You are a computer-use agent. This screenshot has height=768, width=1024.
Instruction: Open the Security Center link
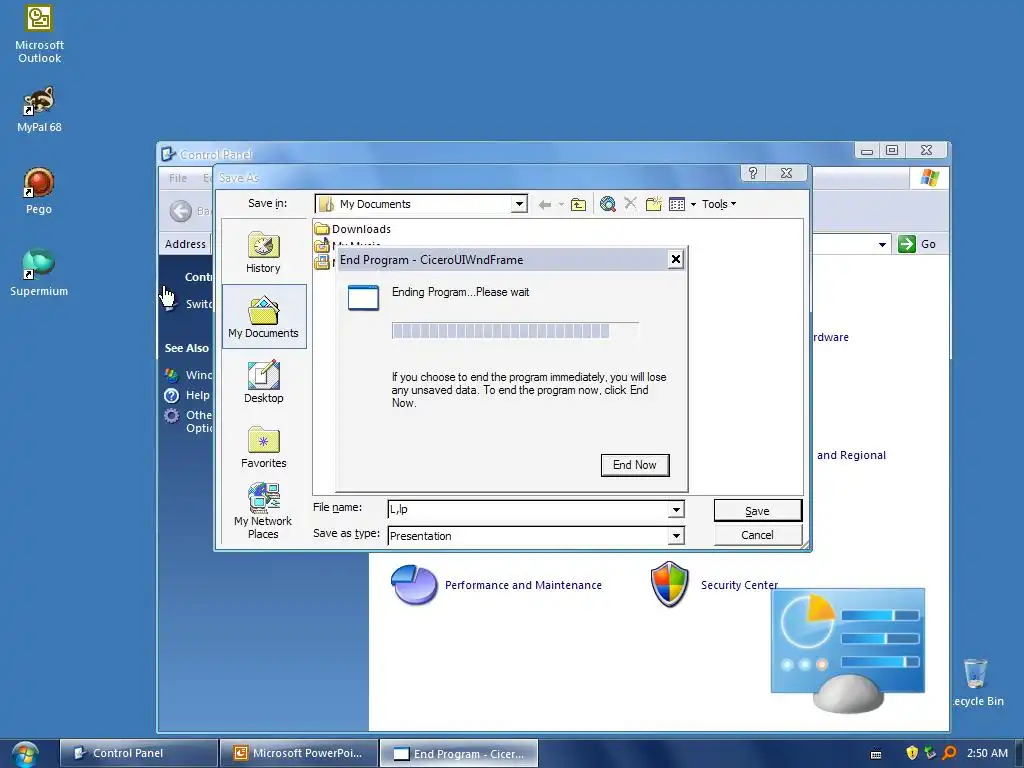click(x=739, y=585)
